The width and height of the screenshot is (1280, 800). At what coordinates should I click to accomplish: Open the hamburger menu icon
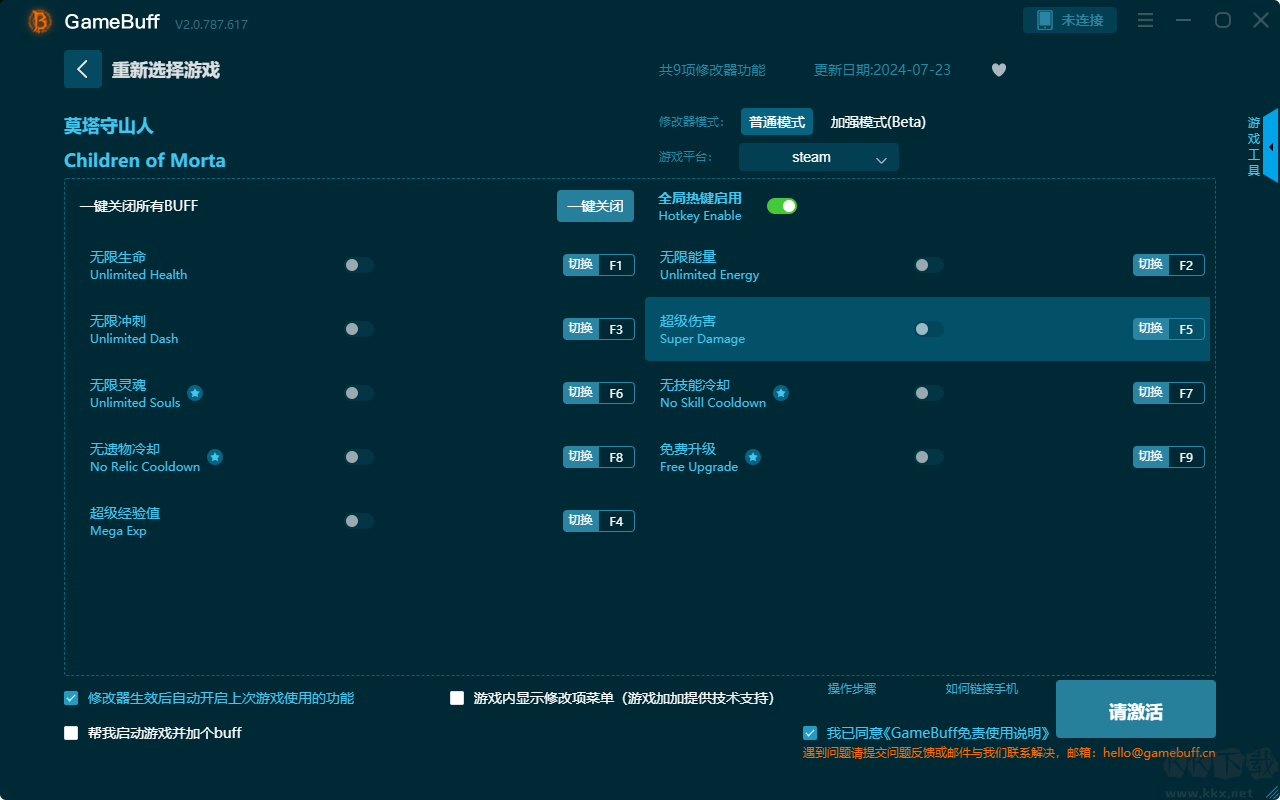(1146, 20)
